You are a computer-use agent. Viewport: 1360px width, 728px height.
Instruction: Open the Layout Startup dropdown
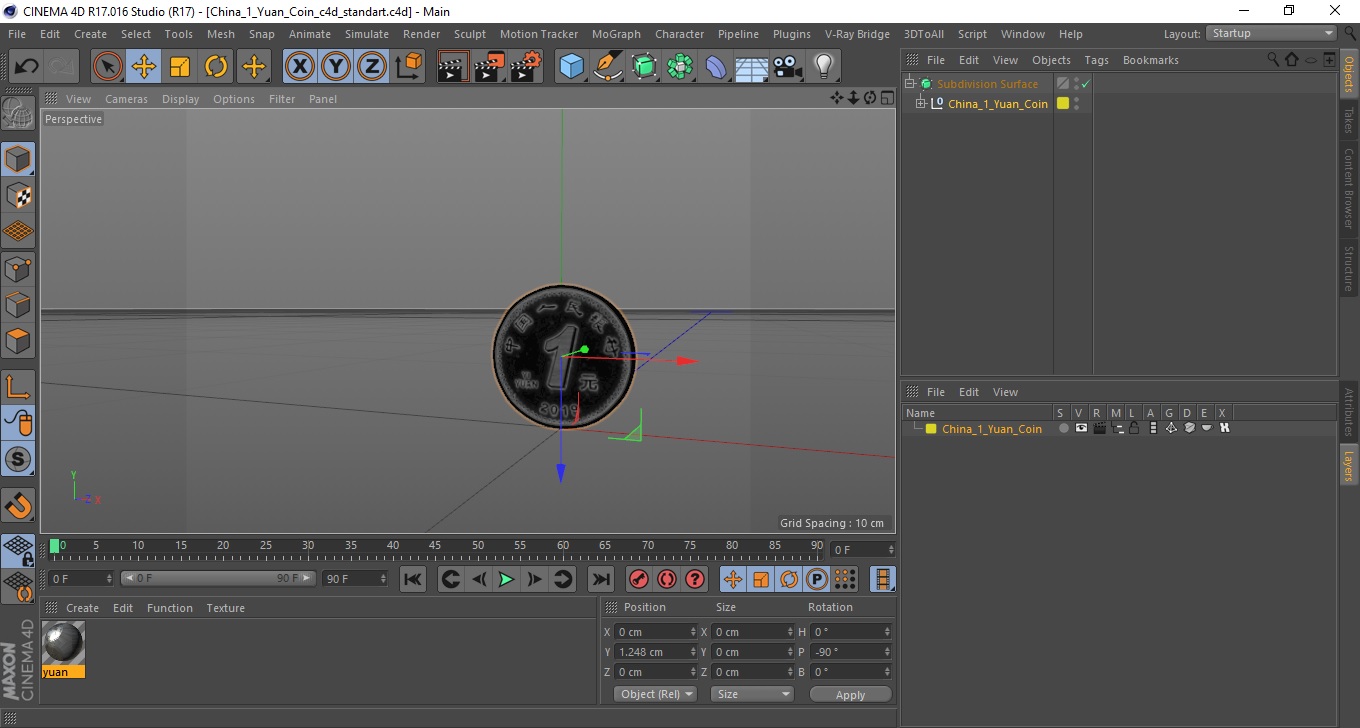(1272, 34)
